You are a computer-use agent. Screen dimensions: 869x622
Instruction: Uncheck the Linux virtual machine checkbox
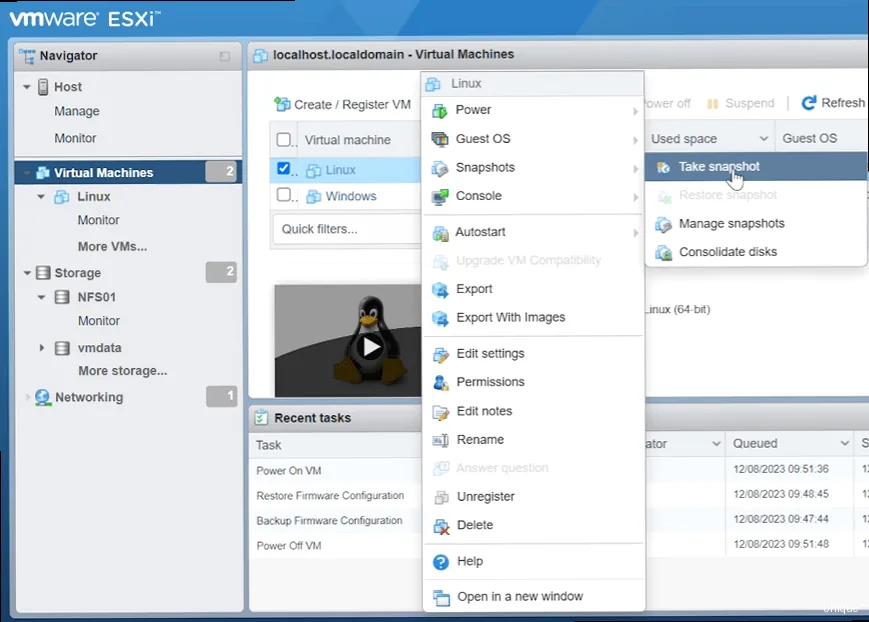click(x=283, y=168)
